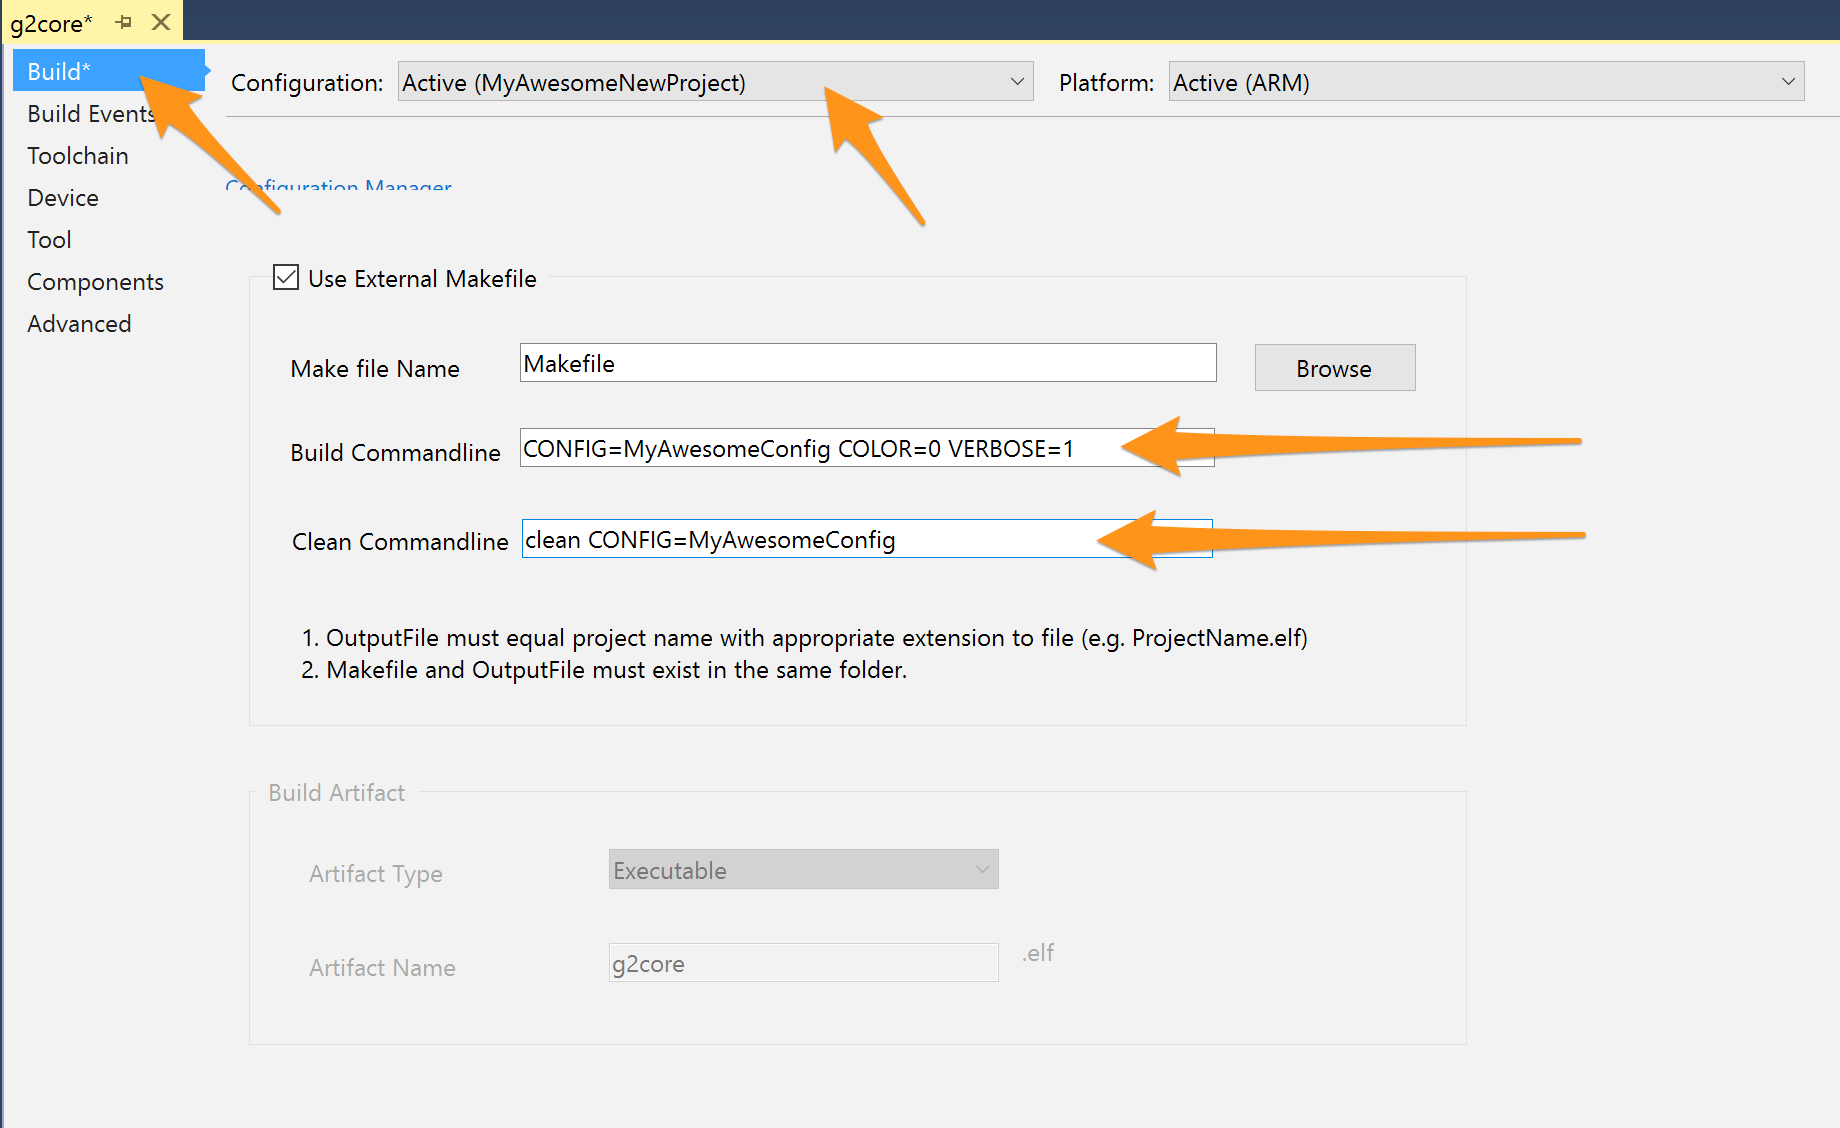This screenshot has height=1128, width=1840.
Task: Open the Advanced page
Action: pyautogui.click(x=79, y=324)
